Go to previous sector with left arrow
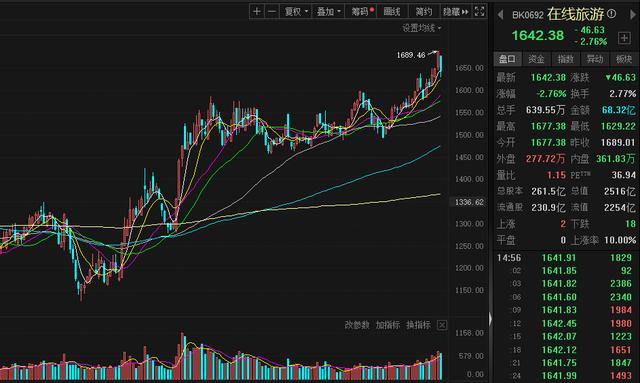 tap(500, 15)
